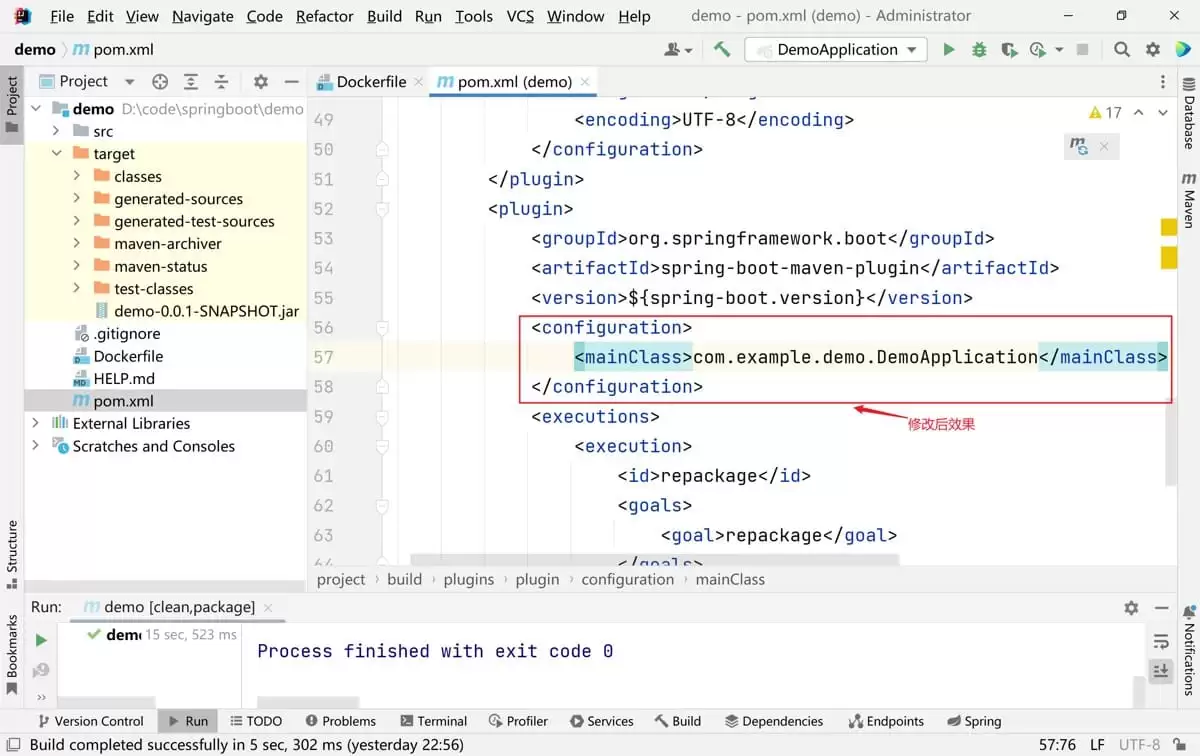Click the Build Project hammer icon
The height and width of the screenshot is (756, 1200).
(722, 49)
